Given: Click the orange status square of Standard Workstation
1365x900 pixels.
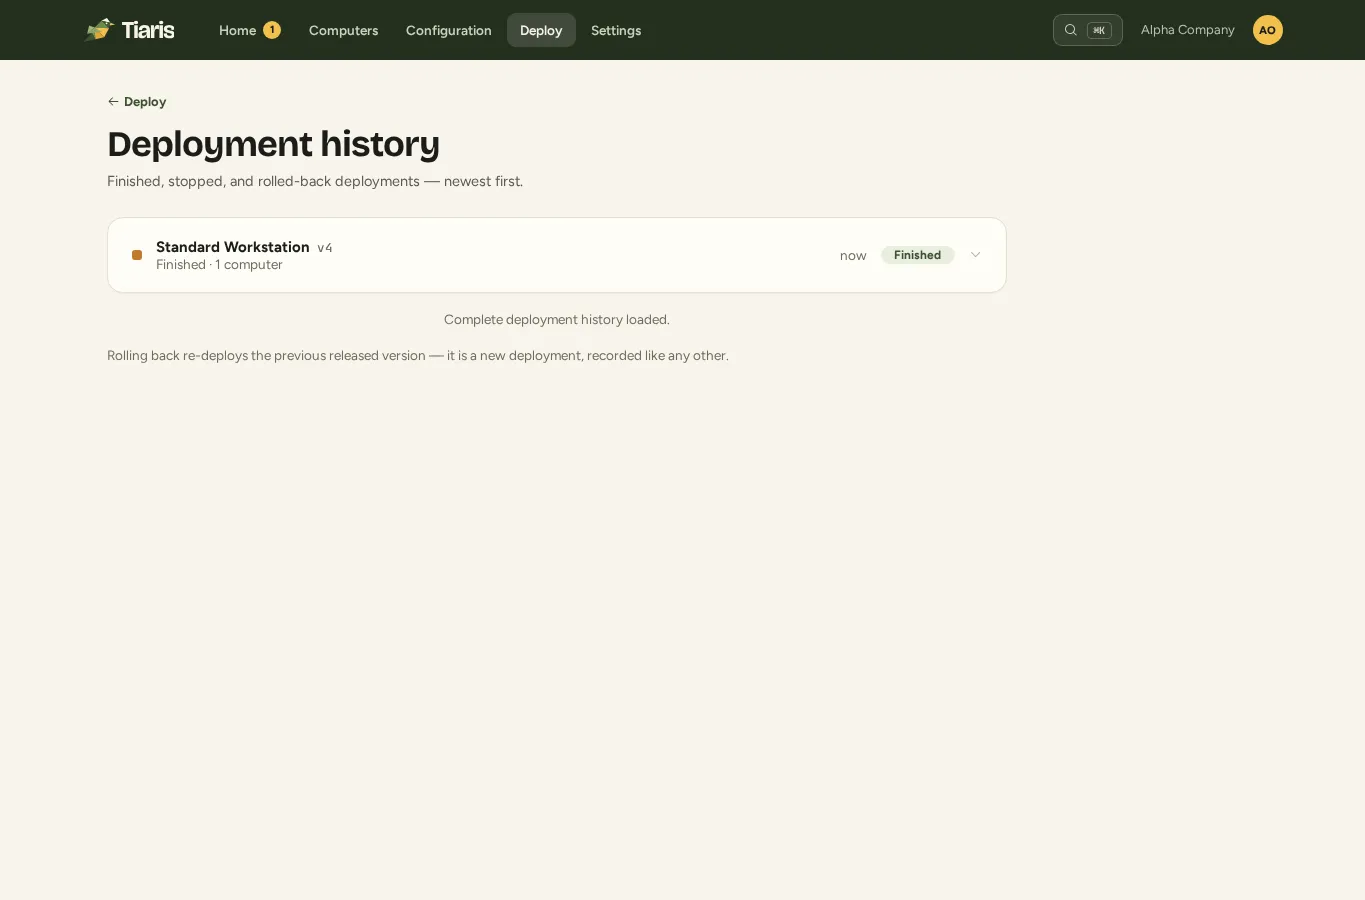Looking at the screenshot, I should [x=137, y=255].
